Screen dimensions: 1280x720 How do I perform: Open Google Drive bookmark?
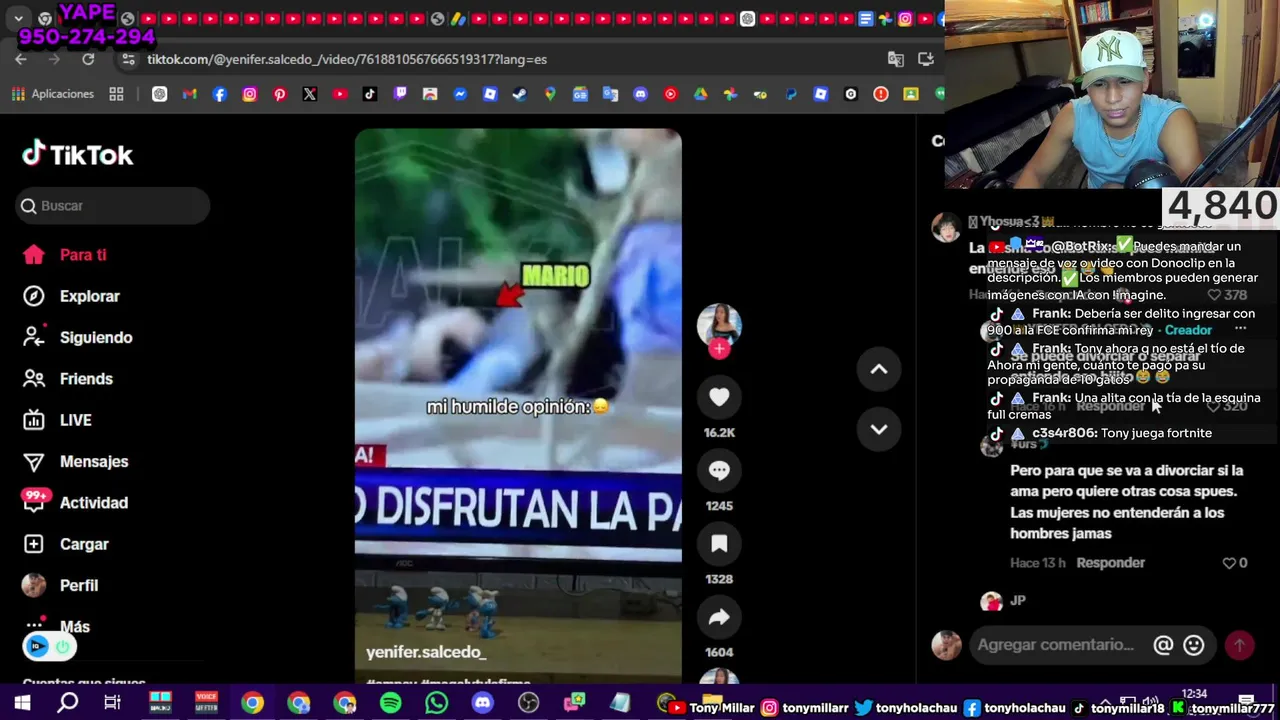701,94
